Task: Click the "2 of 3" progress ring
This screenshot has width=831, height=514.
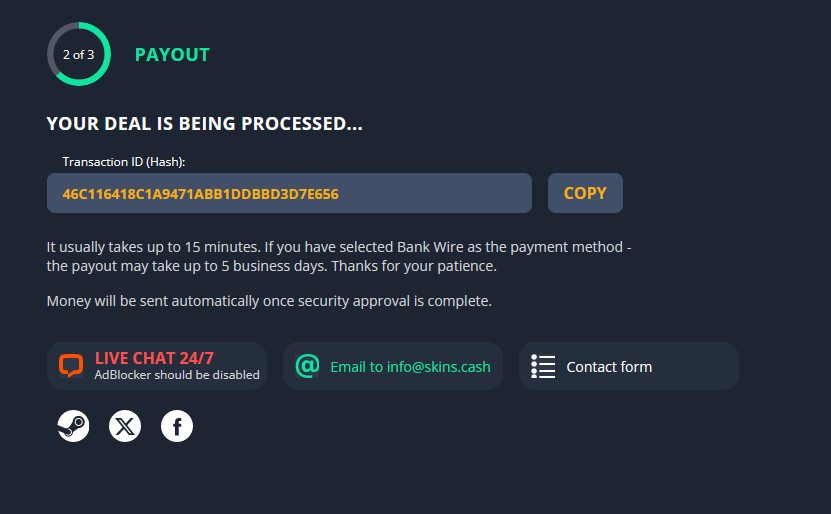Action: (78, 54)
